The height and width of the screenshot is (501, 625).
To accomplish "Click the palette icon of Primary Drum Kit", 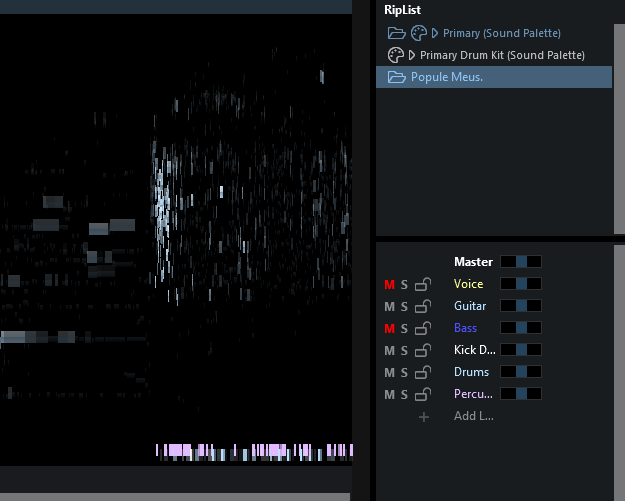I will (395, 55).
